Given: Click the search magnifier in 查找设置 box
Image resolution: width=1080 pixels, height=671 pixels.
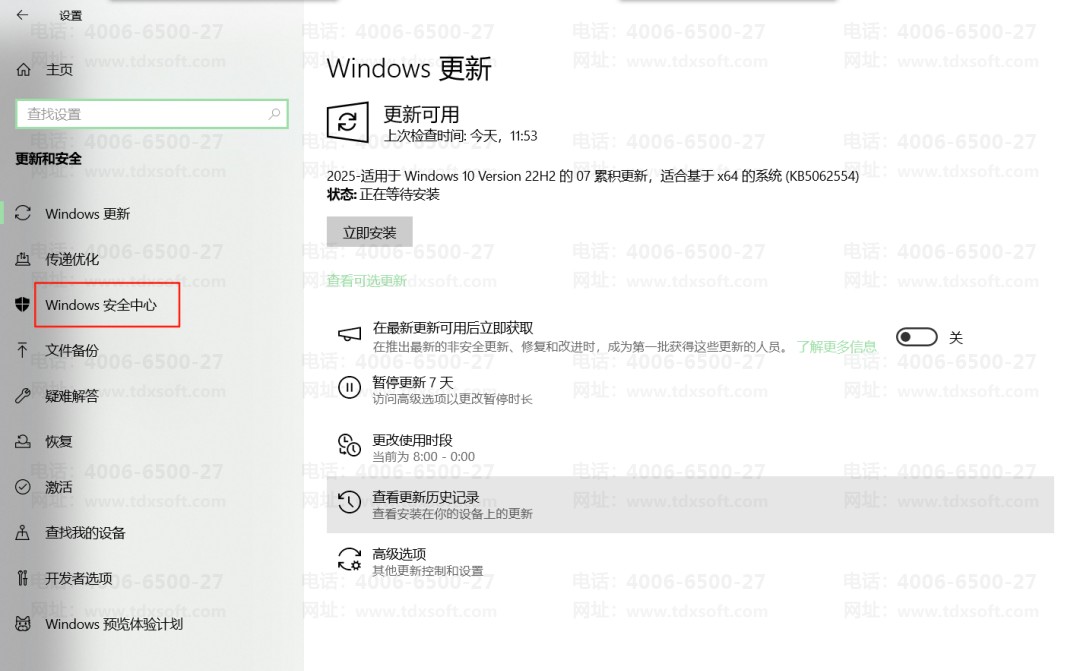Looking at the screenshot, I should (274, 114).
